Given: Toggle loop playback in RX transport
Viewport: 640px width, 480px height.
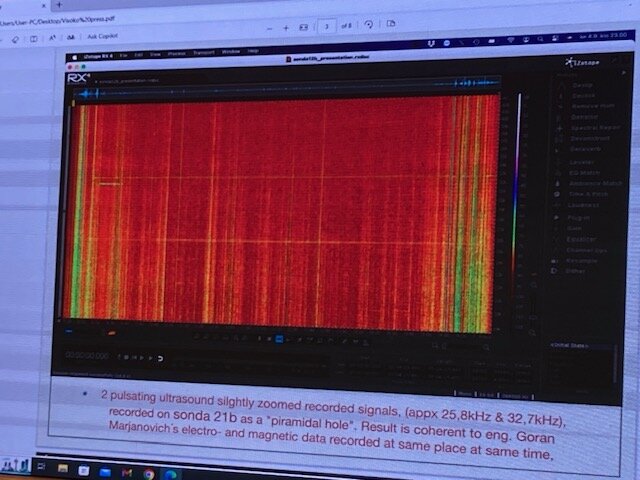Looking at the screenshot, I should pos(160,358).
